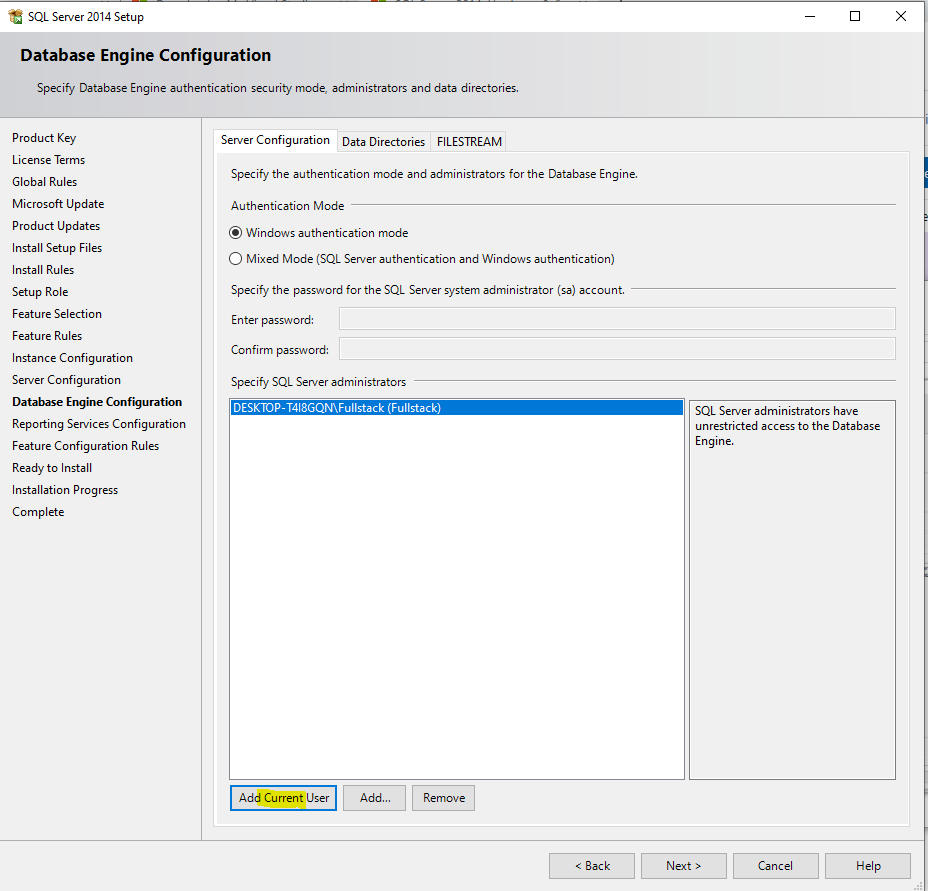
Task: Click Back to return to previous step
Action: coord(591,866)
